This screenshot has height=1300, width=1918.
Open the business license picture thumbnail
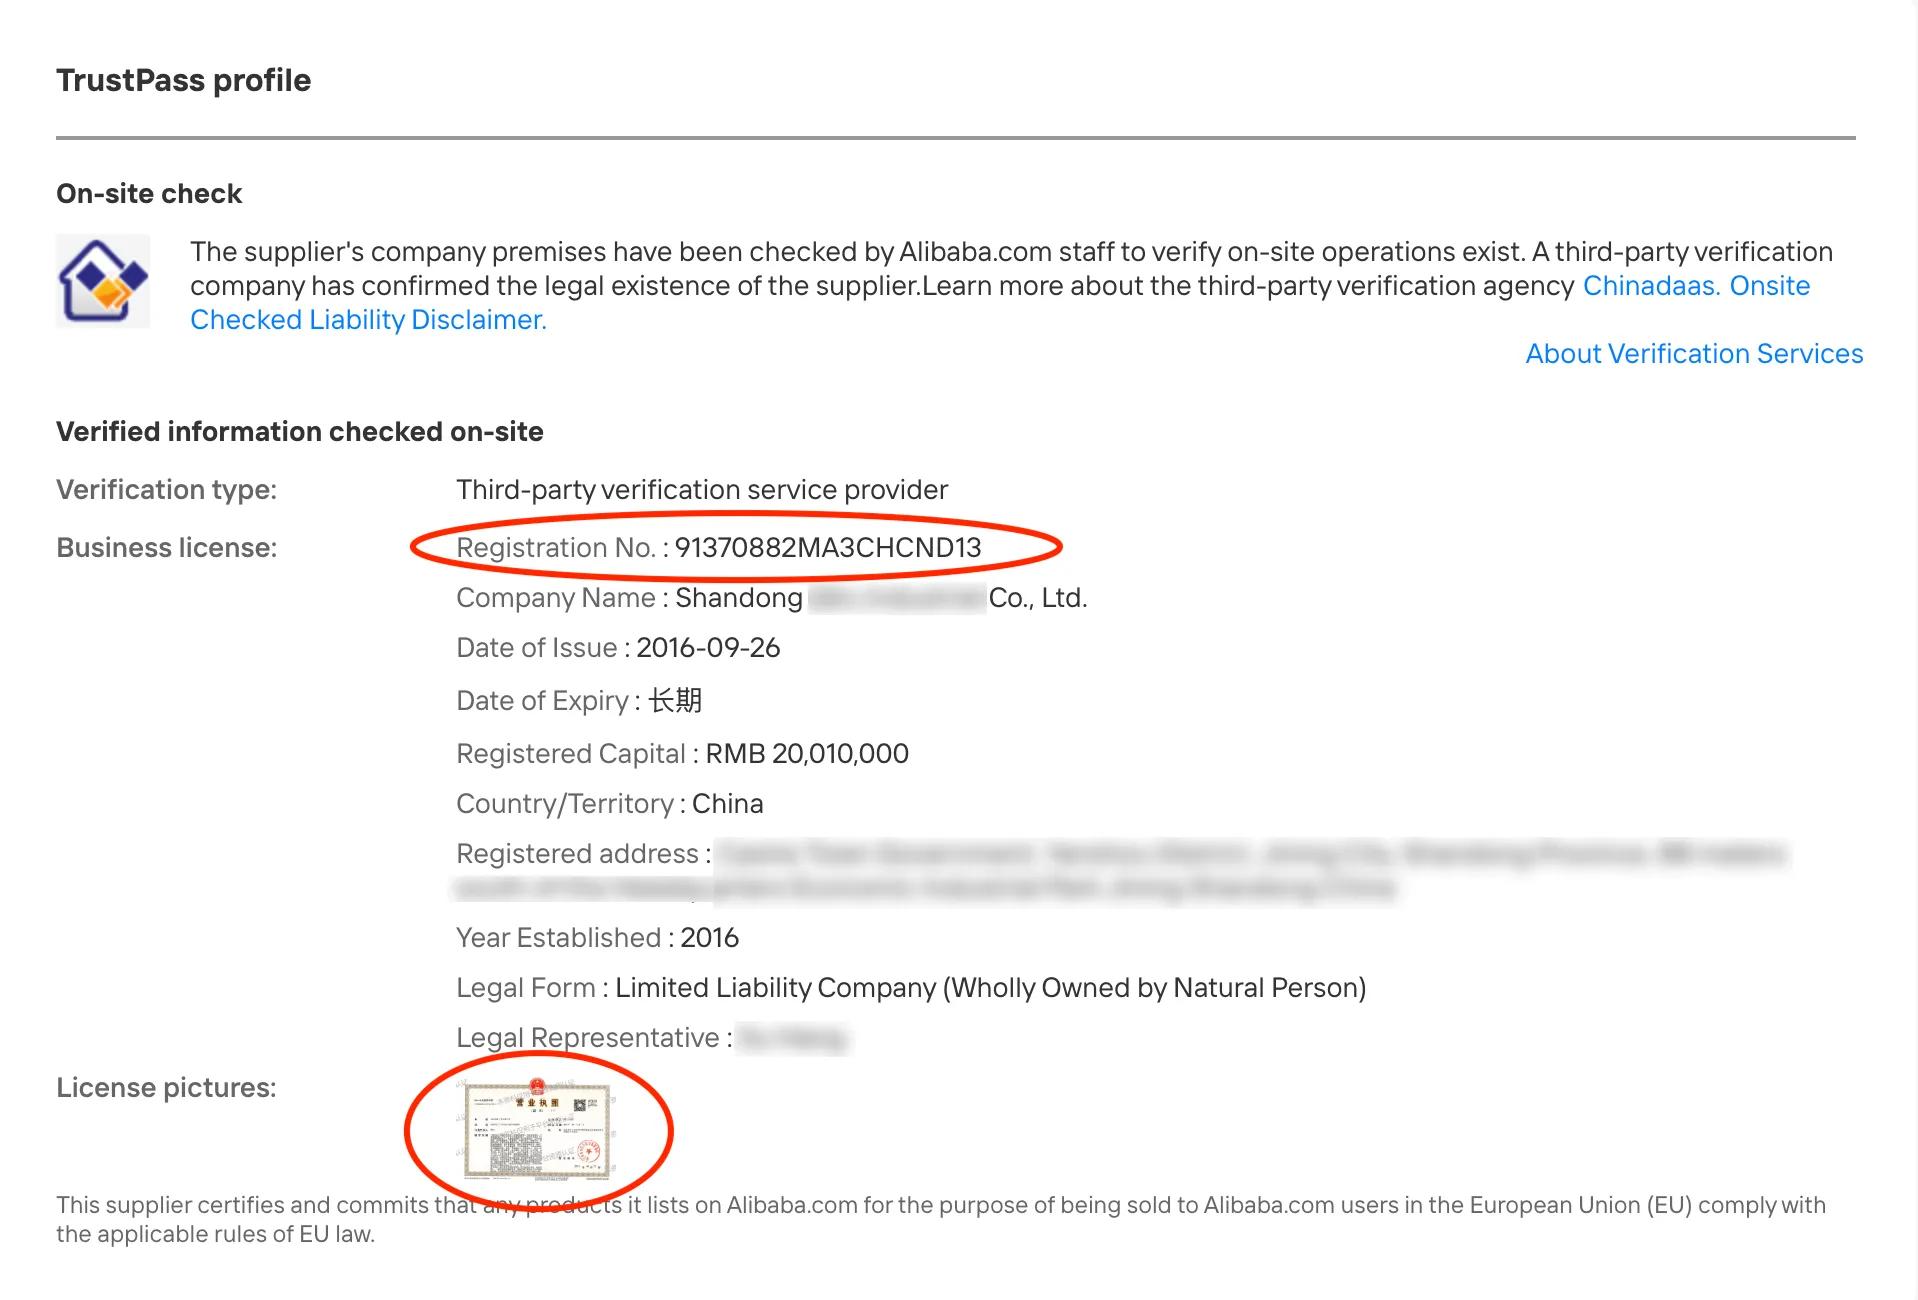pyautogui.click(x=538, y=1131)
